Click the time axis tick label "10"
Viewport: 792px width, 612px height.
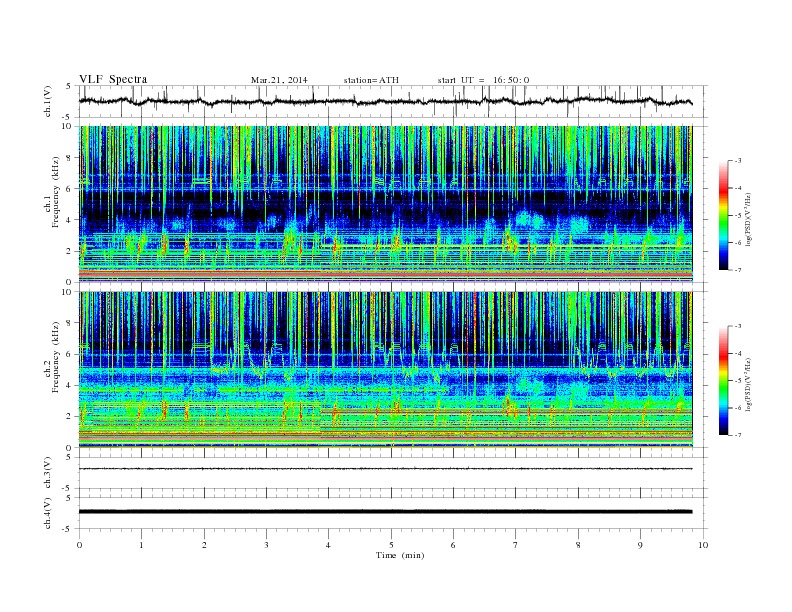[703, 545]
